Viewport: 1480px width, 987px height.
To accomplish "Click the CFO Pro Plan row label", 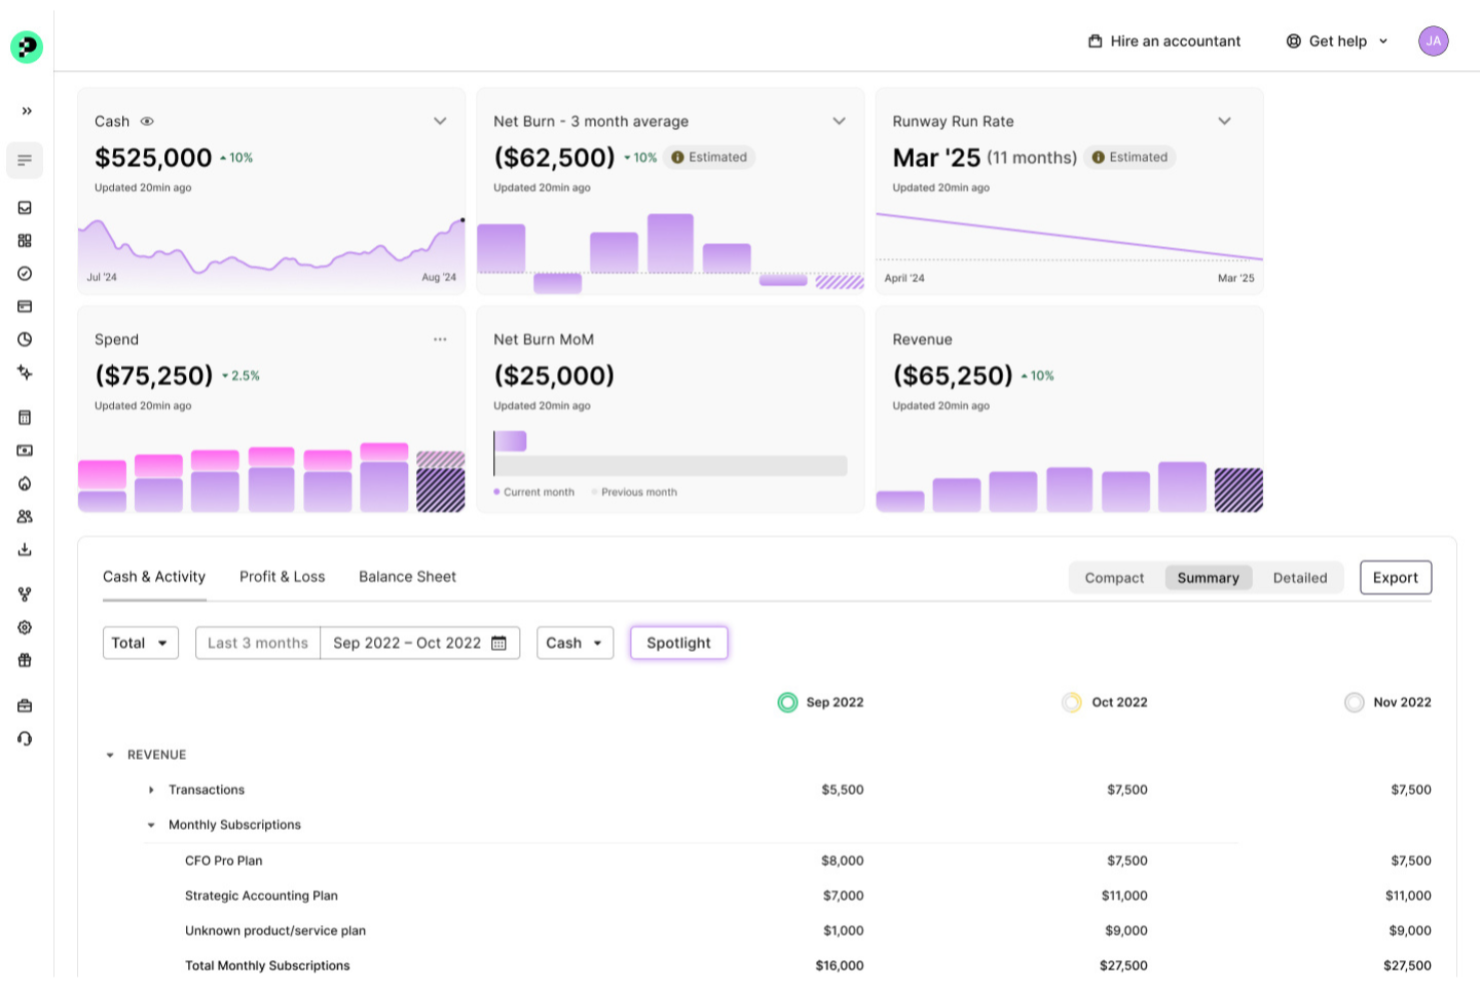I will point(223,861).
